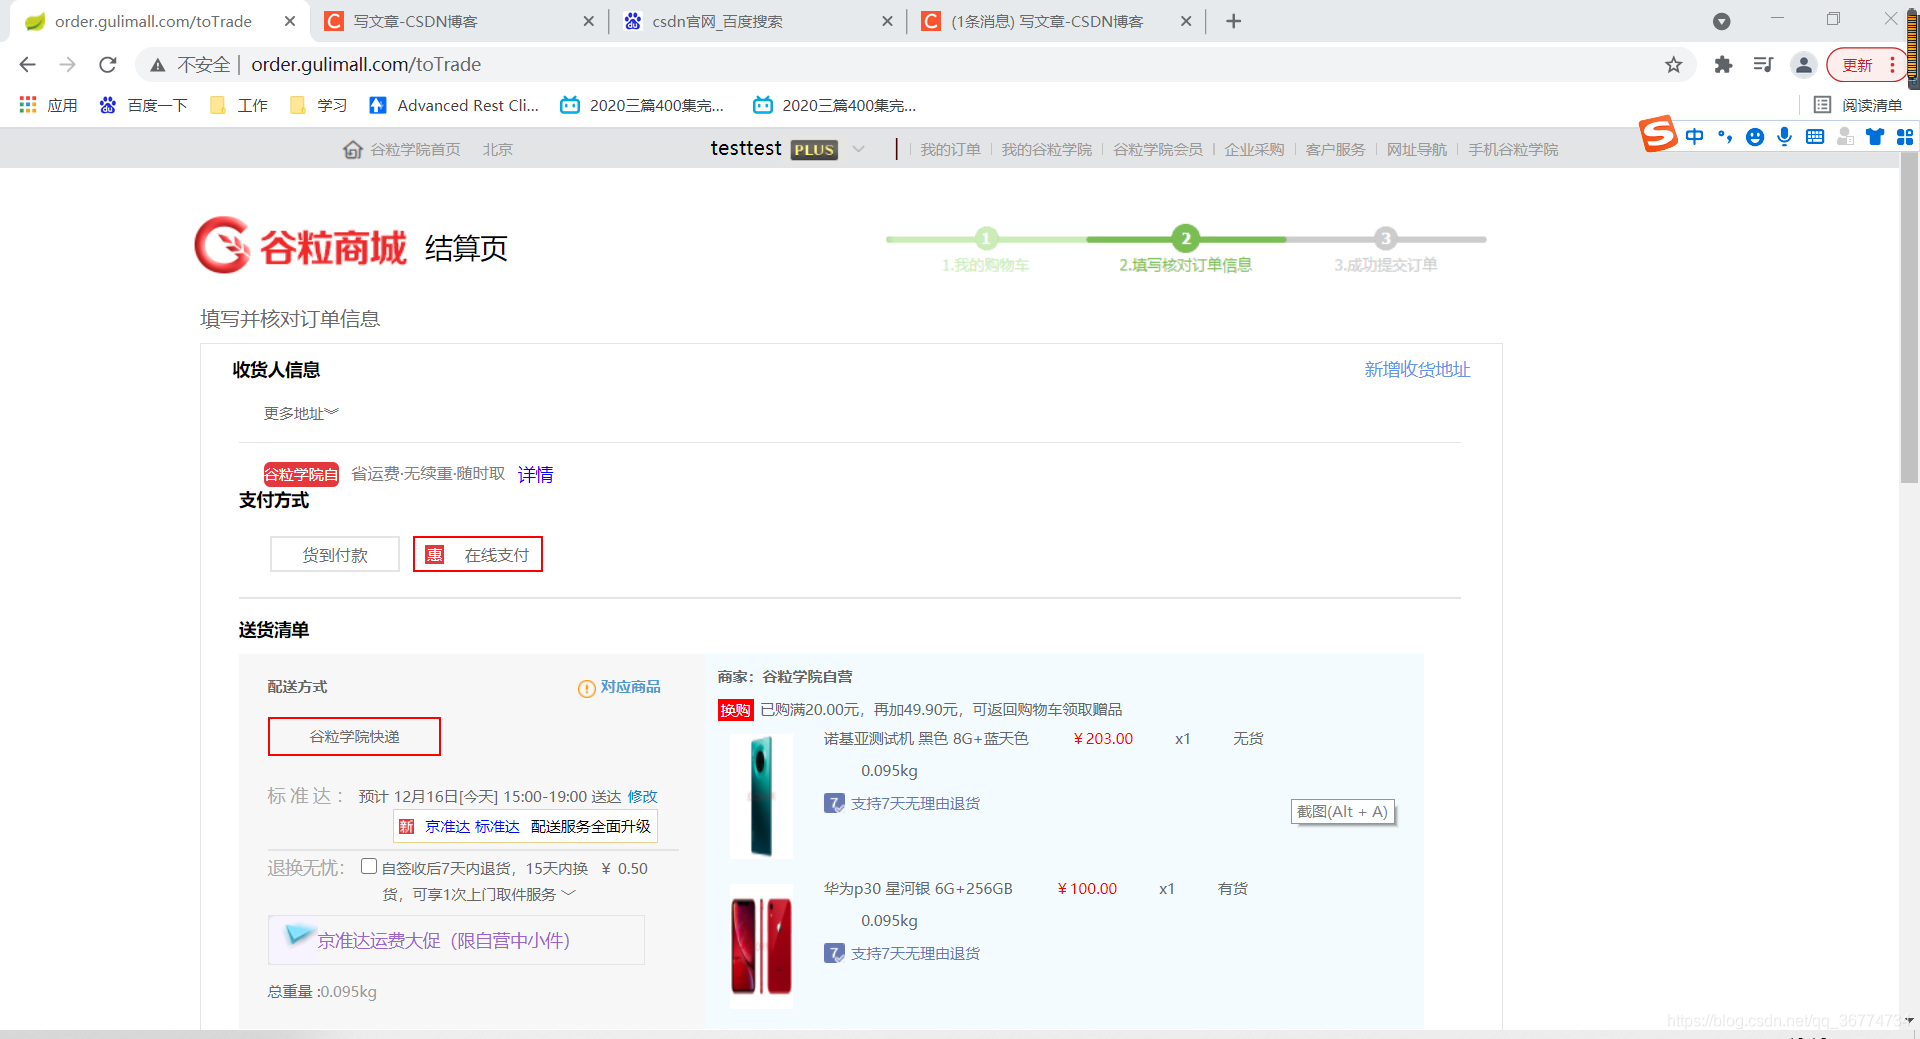
Task: Click the 谷粒商城 logo
Action: point(301,246)
